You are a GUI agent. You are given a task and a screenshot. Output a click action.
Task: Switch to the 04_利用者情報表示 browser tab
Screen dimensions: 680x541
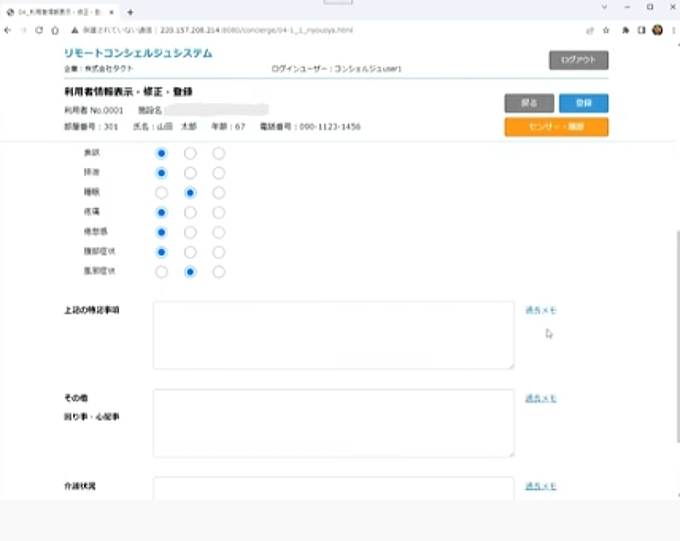(x=62, y=11)
